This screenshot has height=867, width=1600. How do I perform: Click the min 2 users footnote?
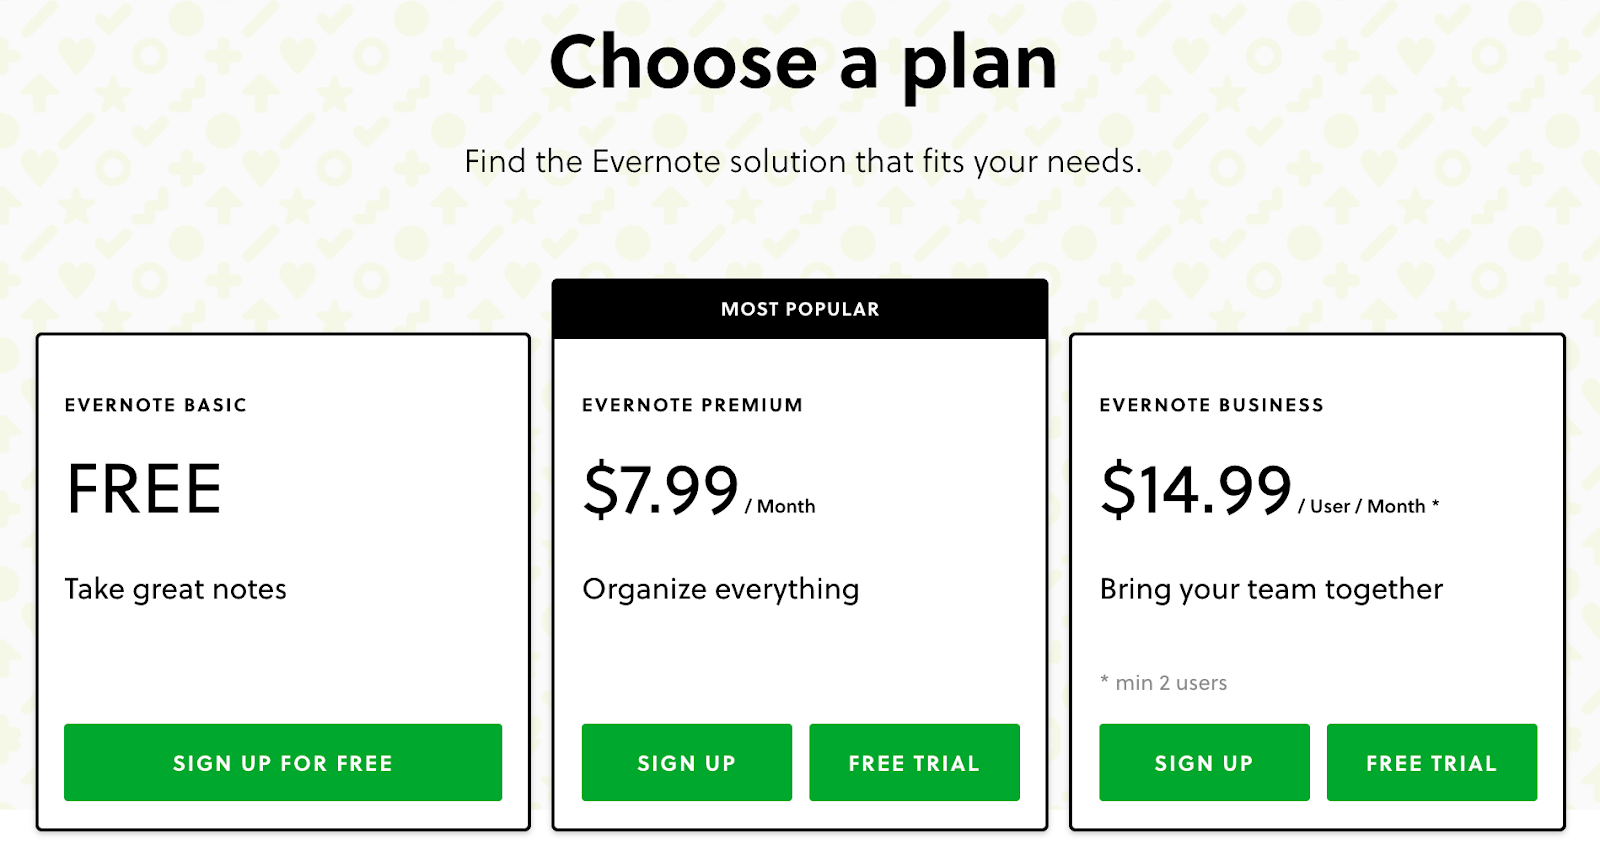tap(1164, 683)
